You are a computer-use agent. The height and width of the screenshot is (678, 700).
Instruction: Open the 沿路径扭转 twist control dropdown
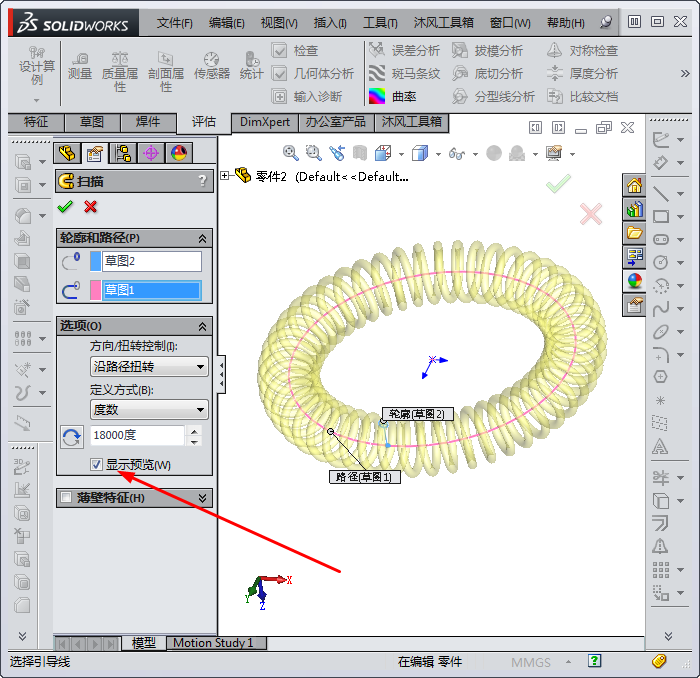(149, 366)
